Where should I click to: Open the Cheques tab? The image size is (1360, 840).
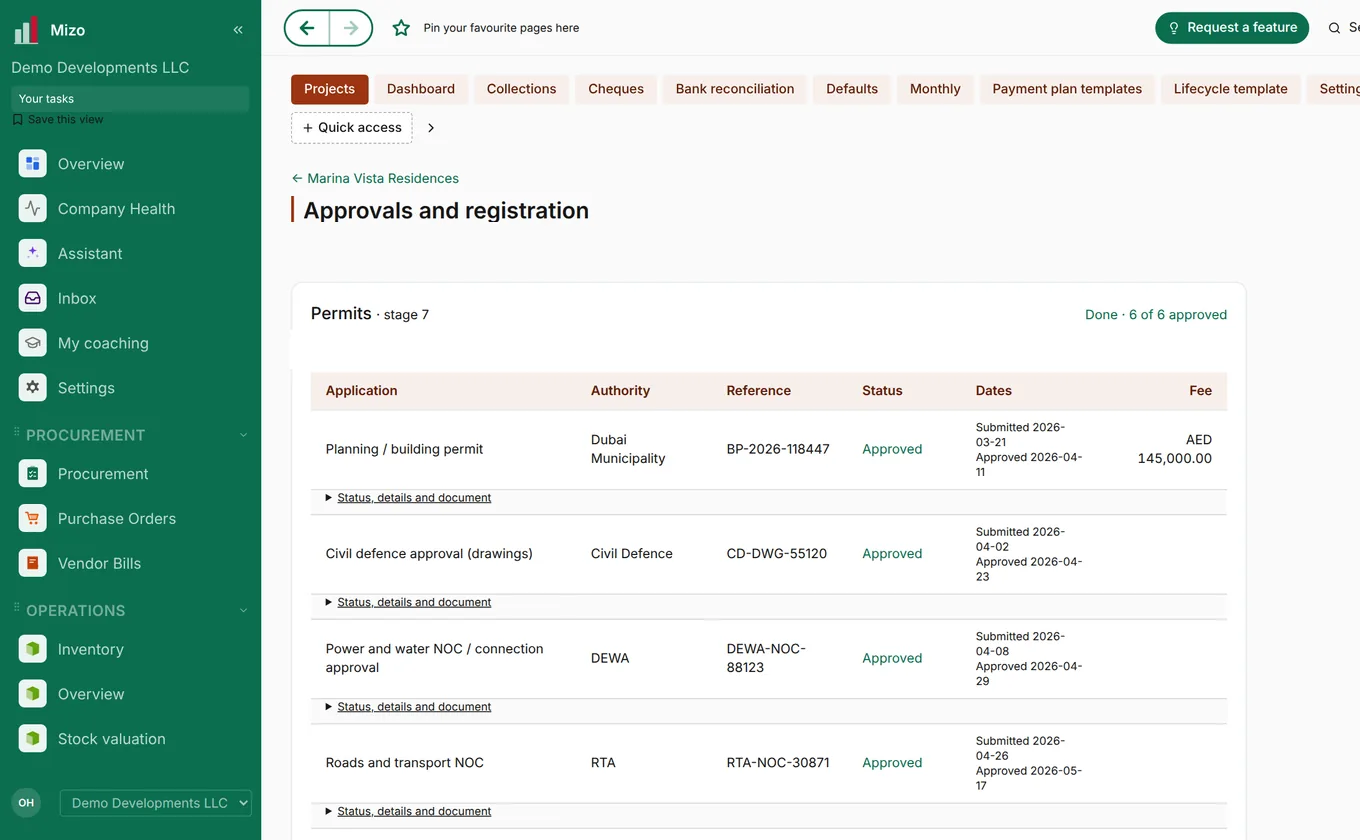[x=616, y=89]
